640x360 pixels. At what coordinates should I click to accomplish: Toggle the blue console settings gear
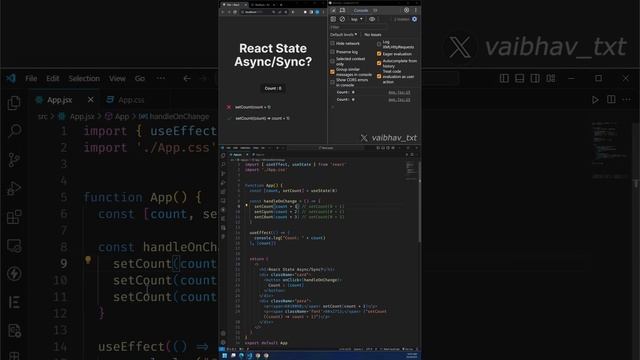[414, 19]
